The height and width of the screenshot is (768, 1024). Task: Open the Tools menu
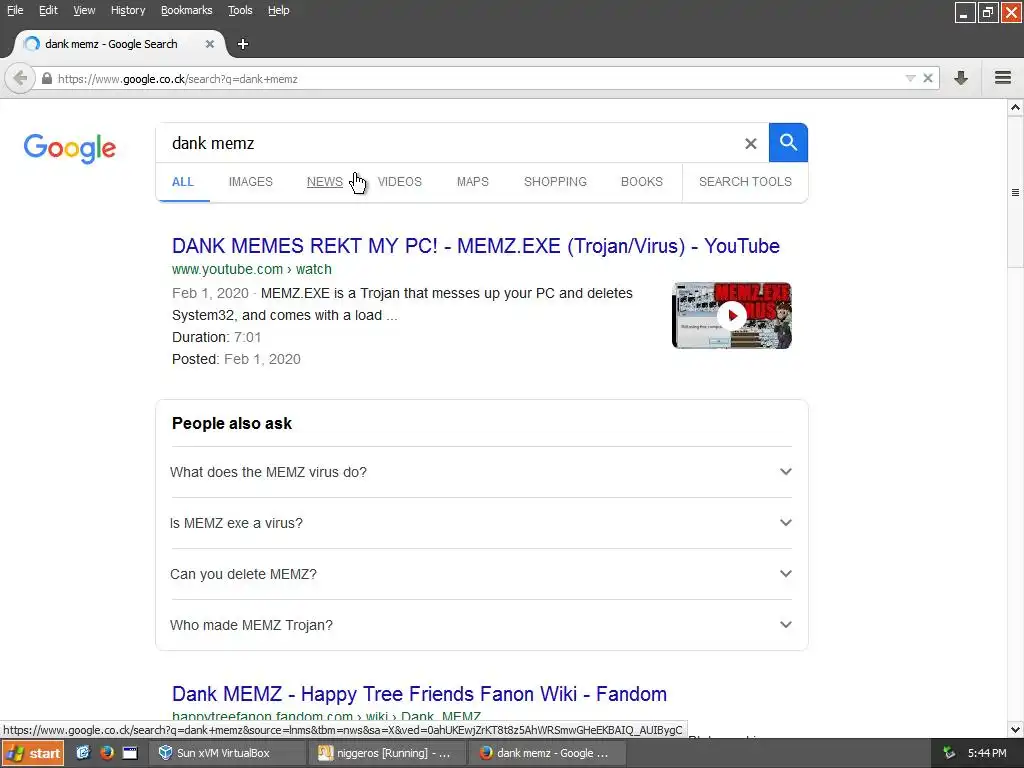click(240, 10)
